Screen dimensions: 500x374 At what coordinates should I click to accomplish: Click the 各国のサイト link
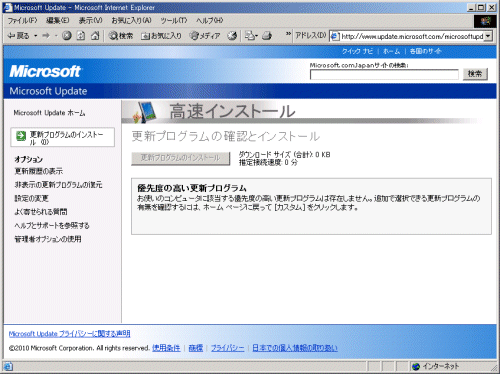click(x=426, y=51)
